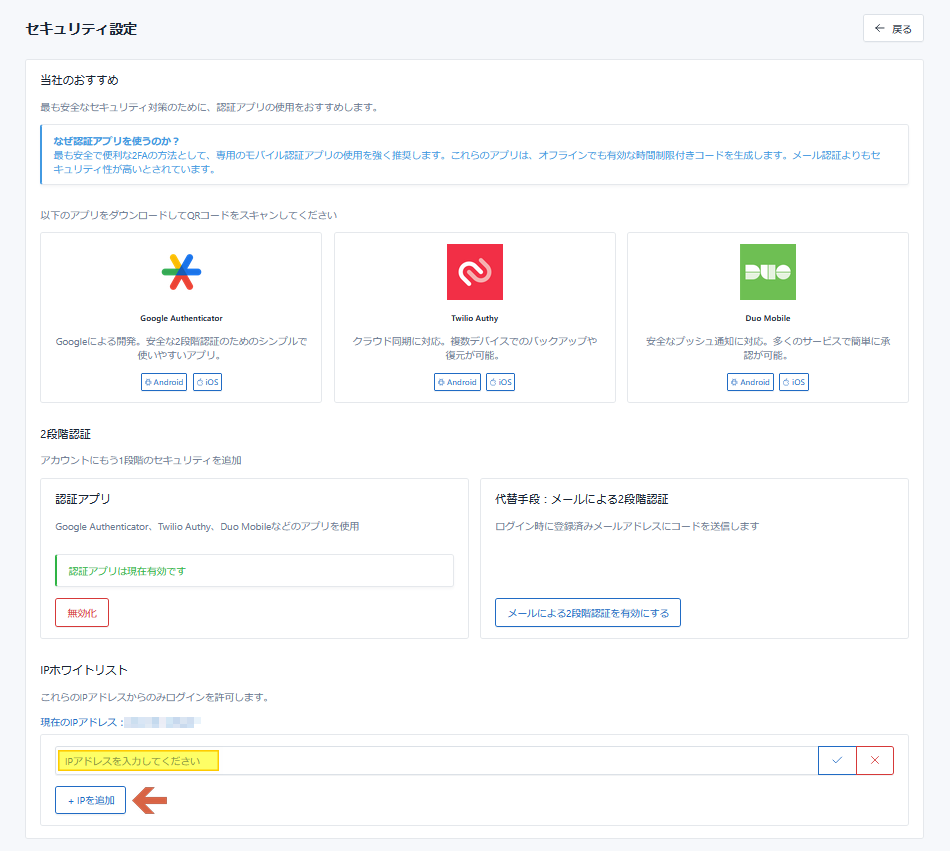Click the Duo Mobile logo icon
Viewport: 950px width, 851px height.
tap(767, 272)
